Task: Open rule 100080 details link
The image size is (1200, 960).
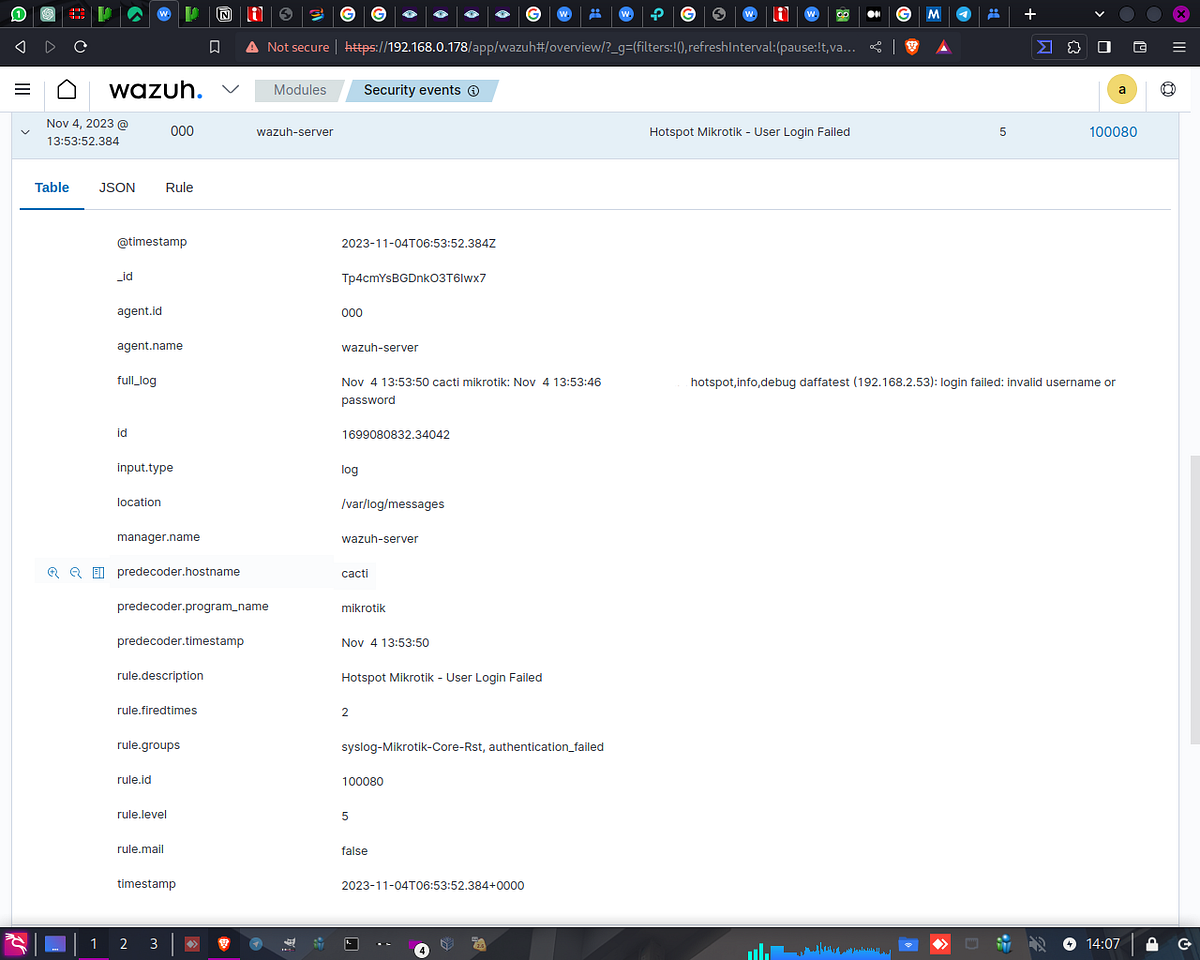Action: tap(1113, 131)
